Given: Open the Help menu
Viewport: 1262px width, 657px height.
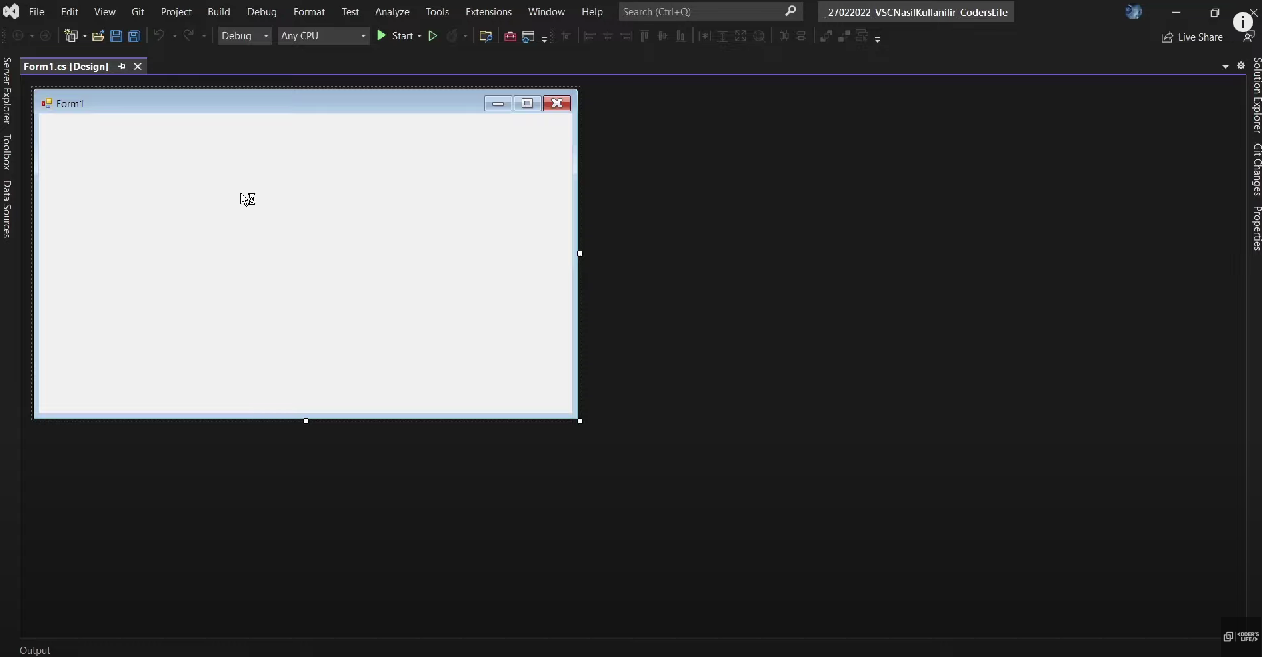Looking at the screenshot, I should coord(592,12).
